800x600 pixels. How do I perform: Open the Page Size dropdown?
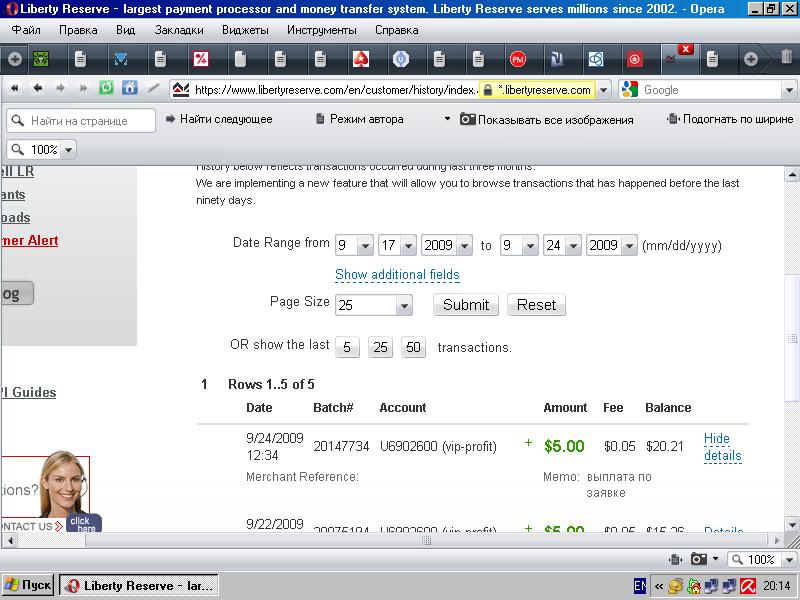373,305
